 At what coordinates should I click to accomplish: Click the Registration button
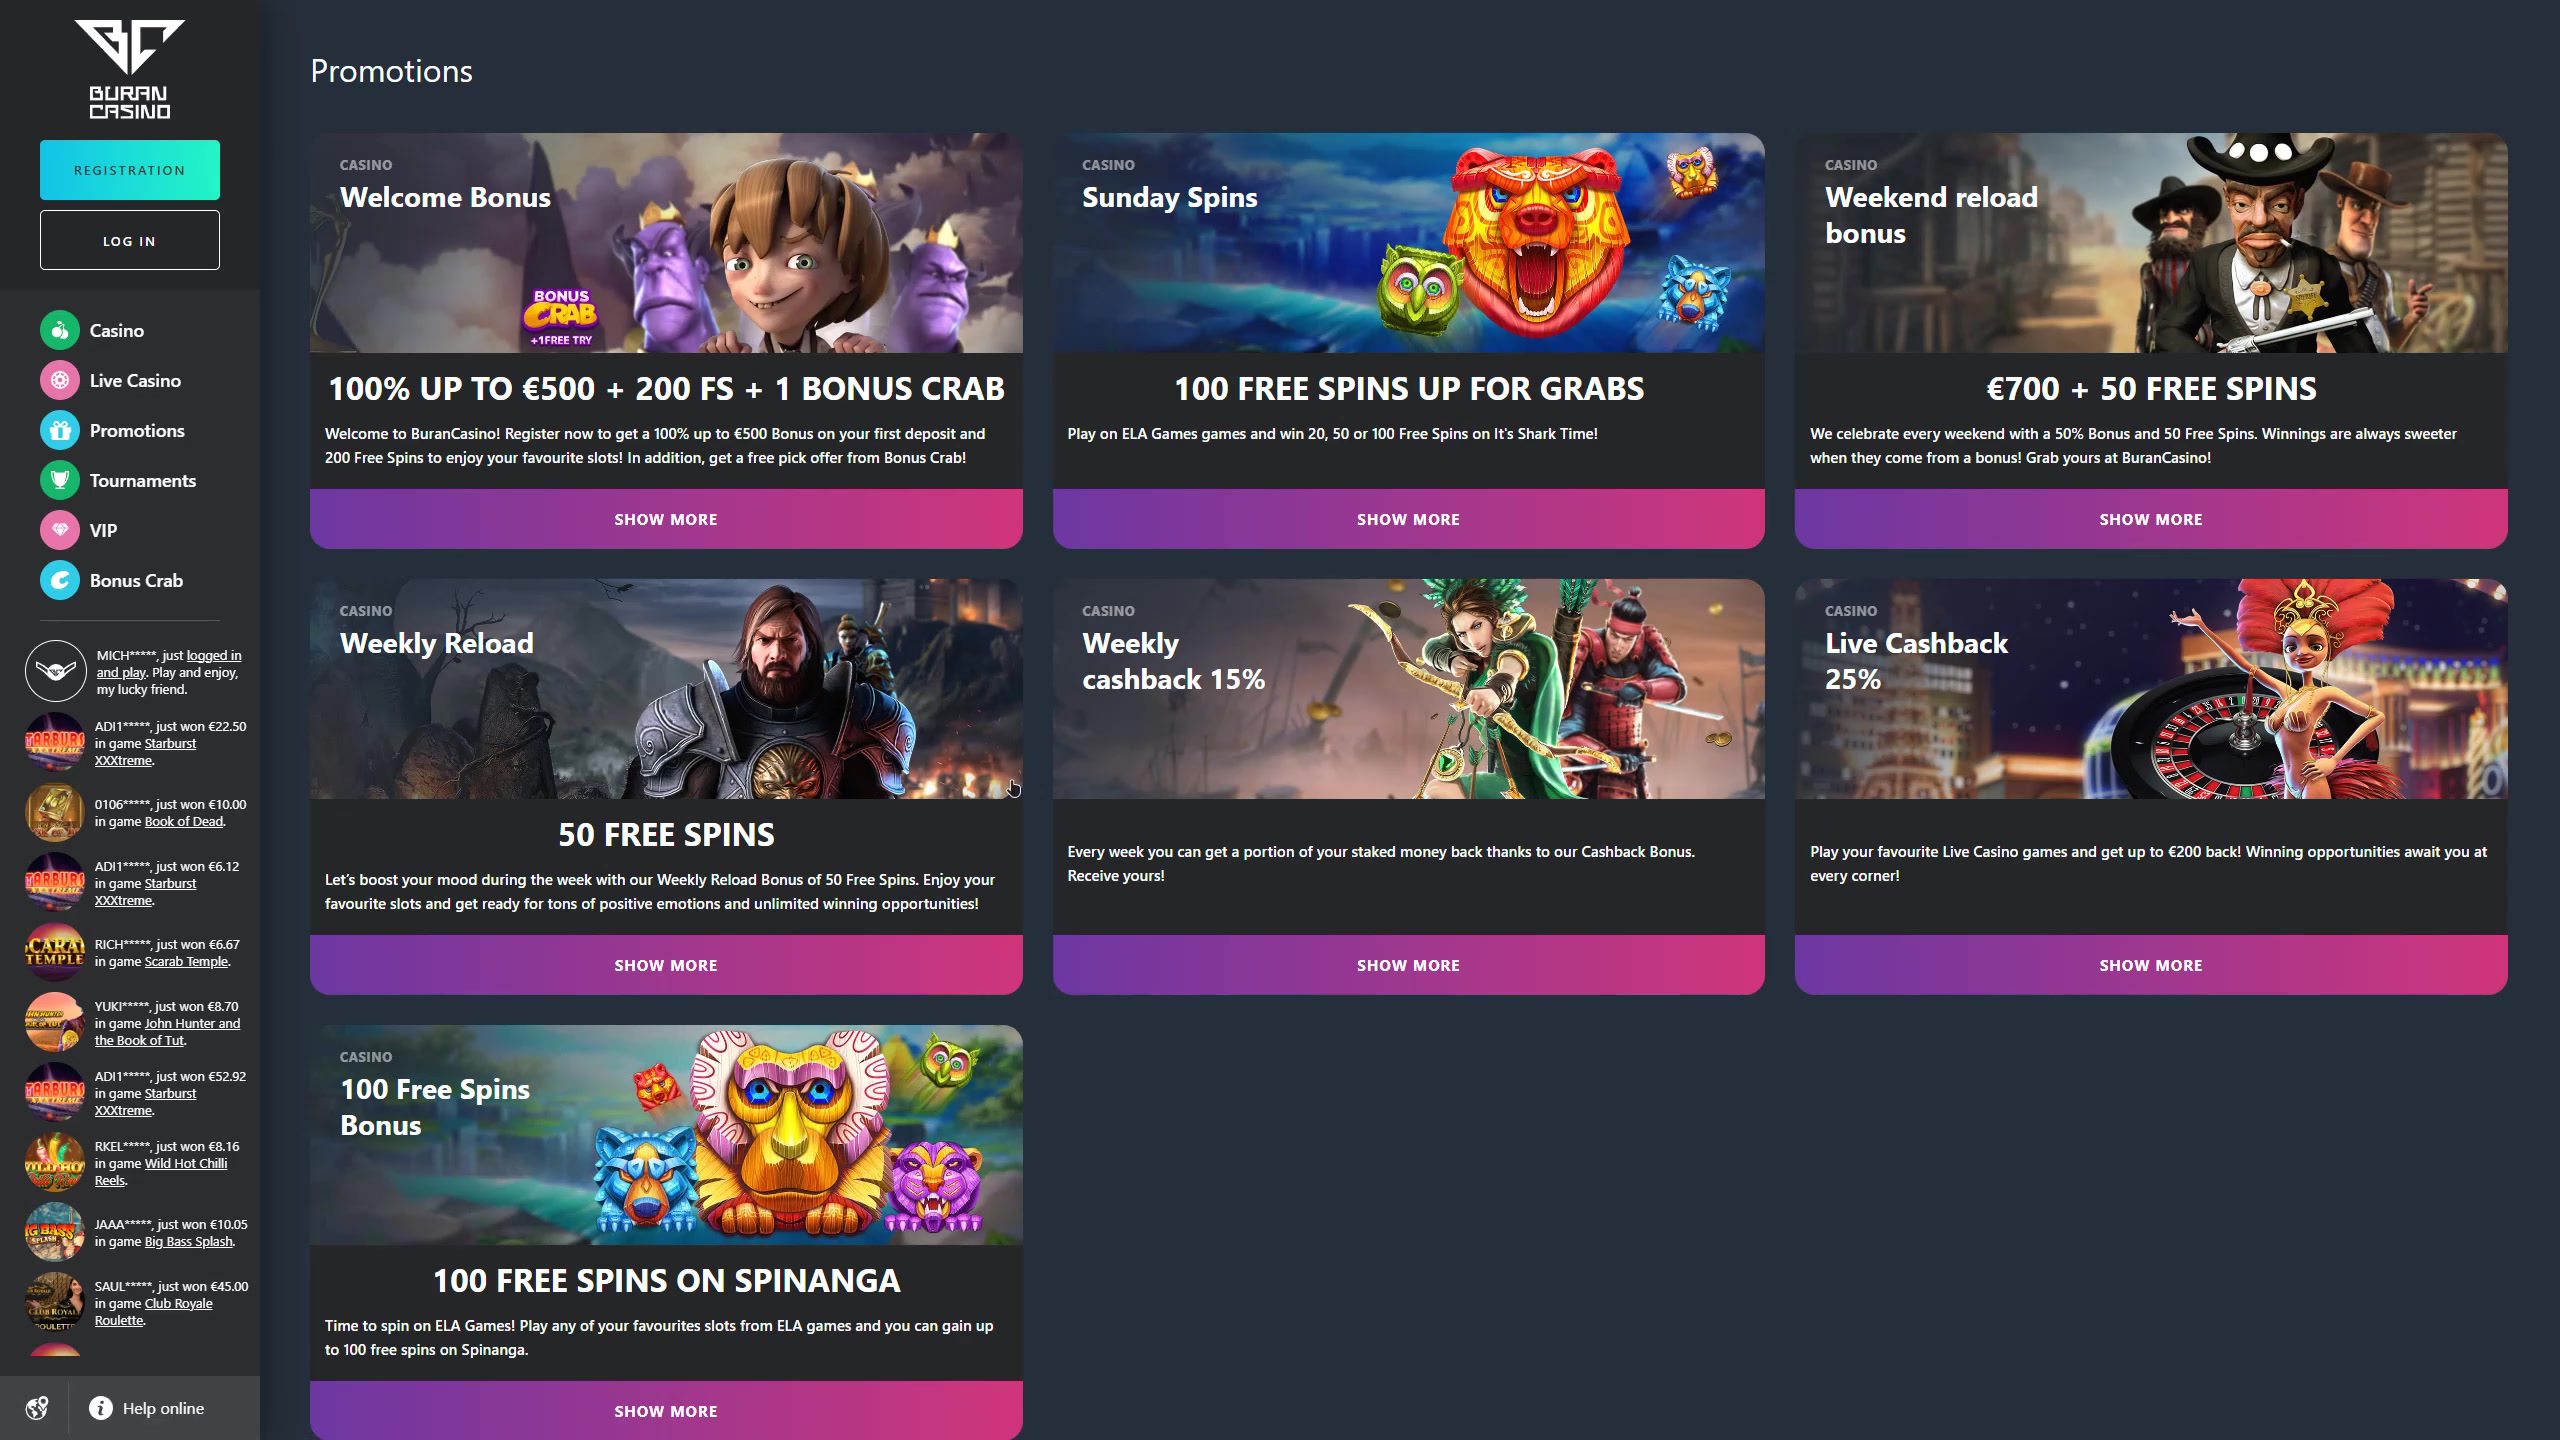click(x=130, y=170)
